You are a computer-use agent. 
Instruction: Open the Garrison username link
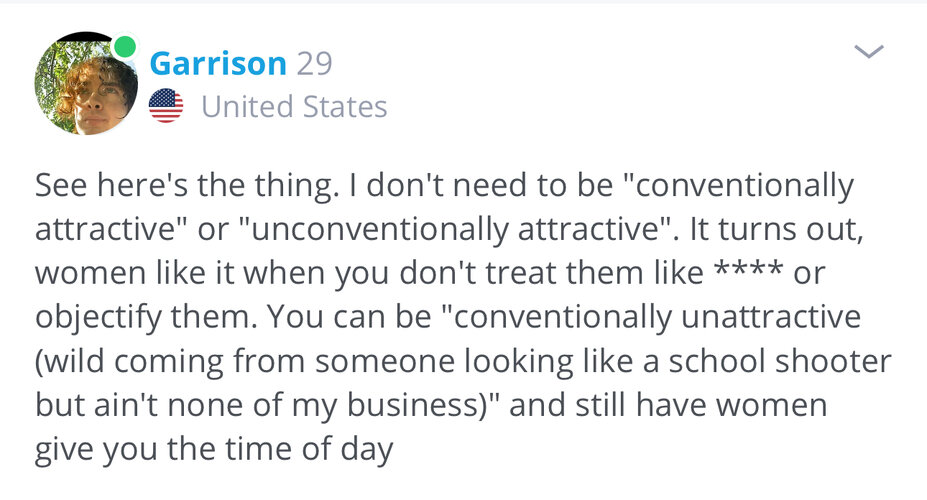(x=218, y=63)
